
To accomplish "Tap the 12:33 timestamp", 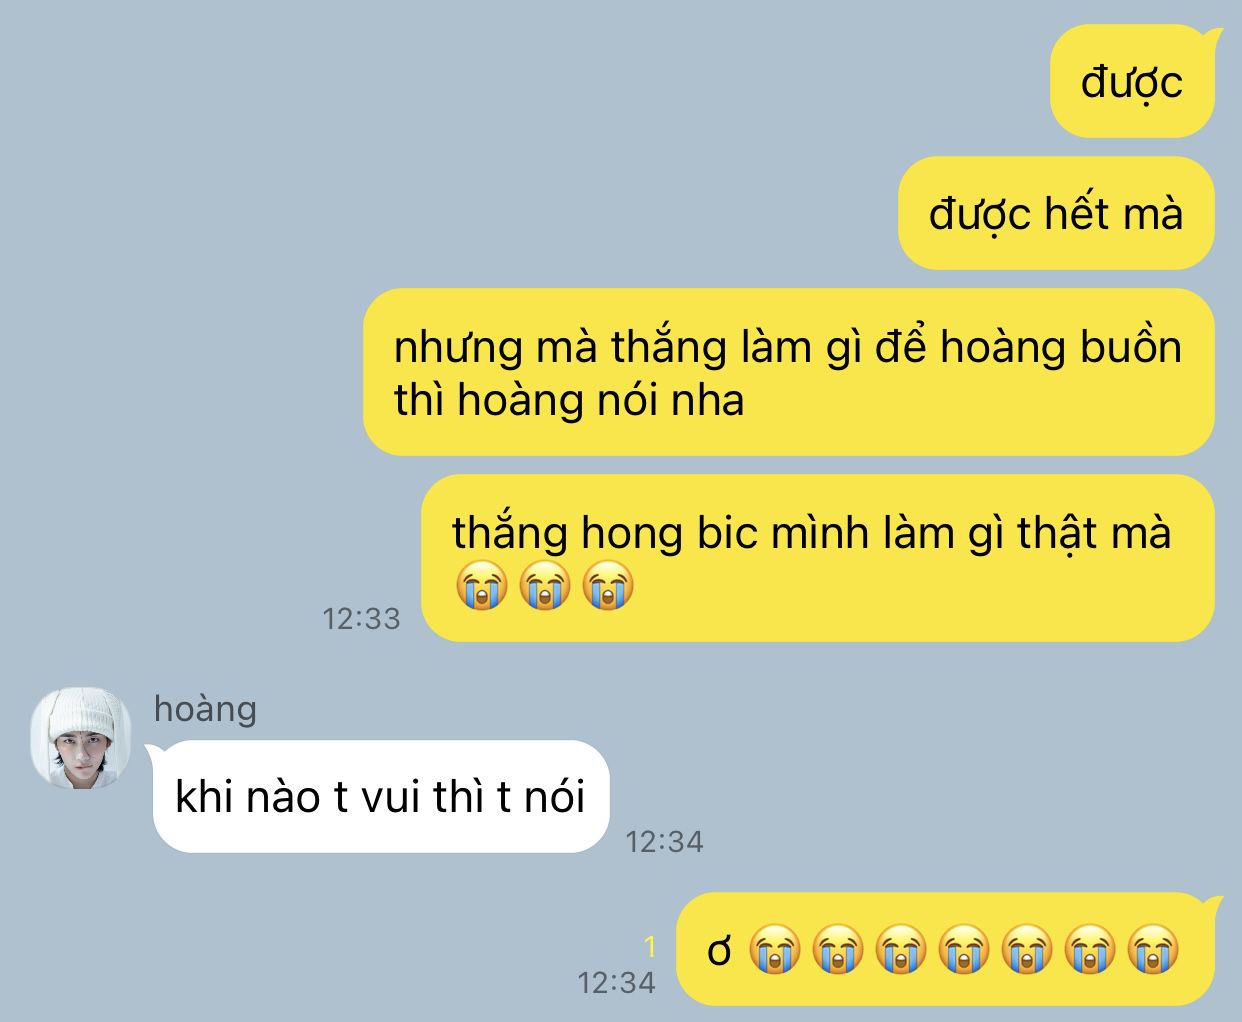I will coord(361,619).
